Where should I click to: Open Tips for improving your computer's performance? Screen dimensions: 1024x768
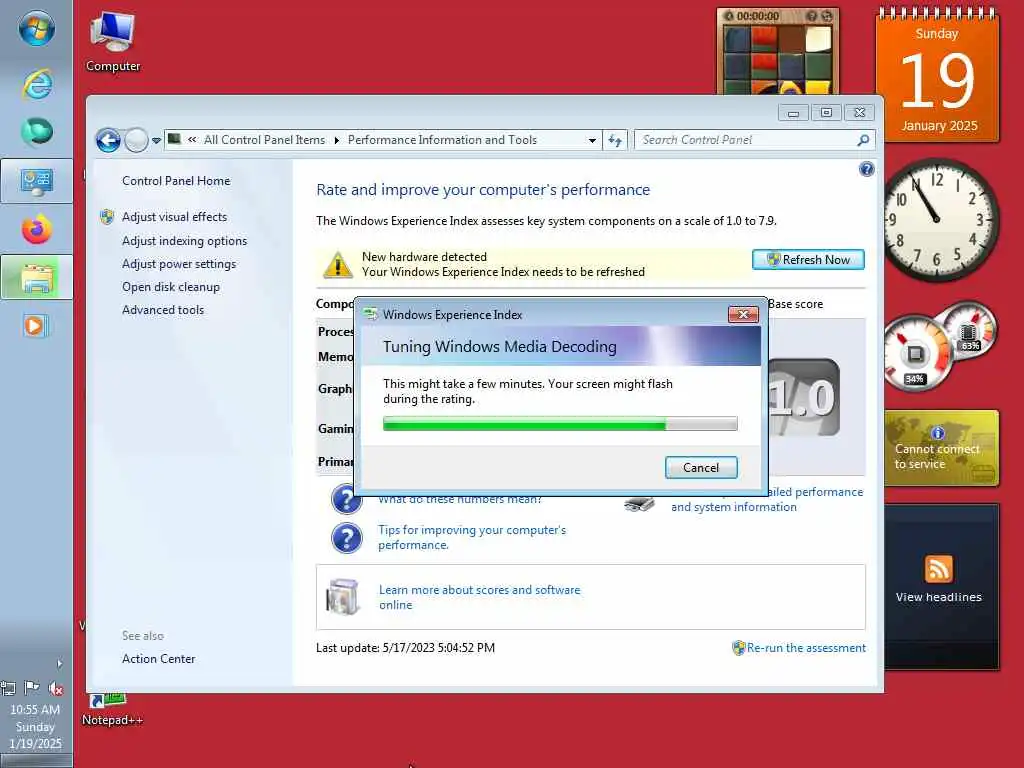(x=472, y=537)
